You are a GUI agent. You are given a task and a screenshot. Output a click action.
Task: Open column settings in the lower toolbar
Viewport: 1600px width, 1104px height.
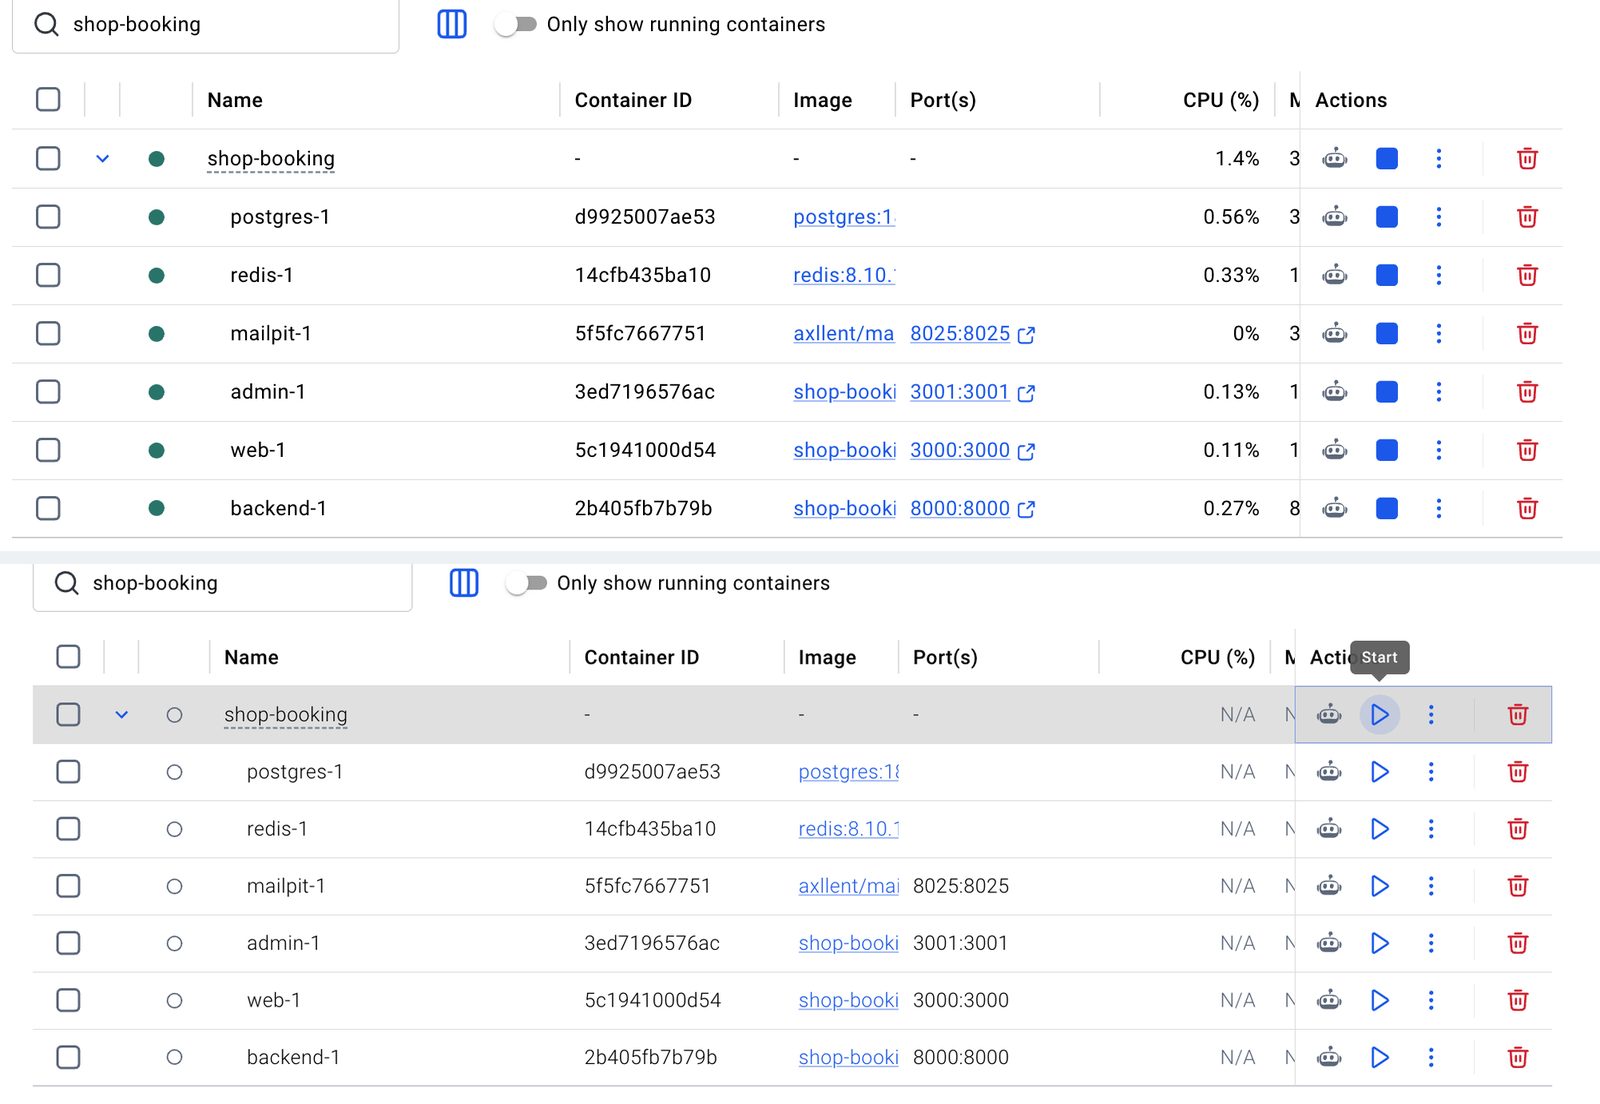(x=464, y=582)
